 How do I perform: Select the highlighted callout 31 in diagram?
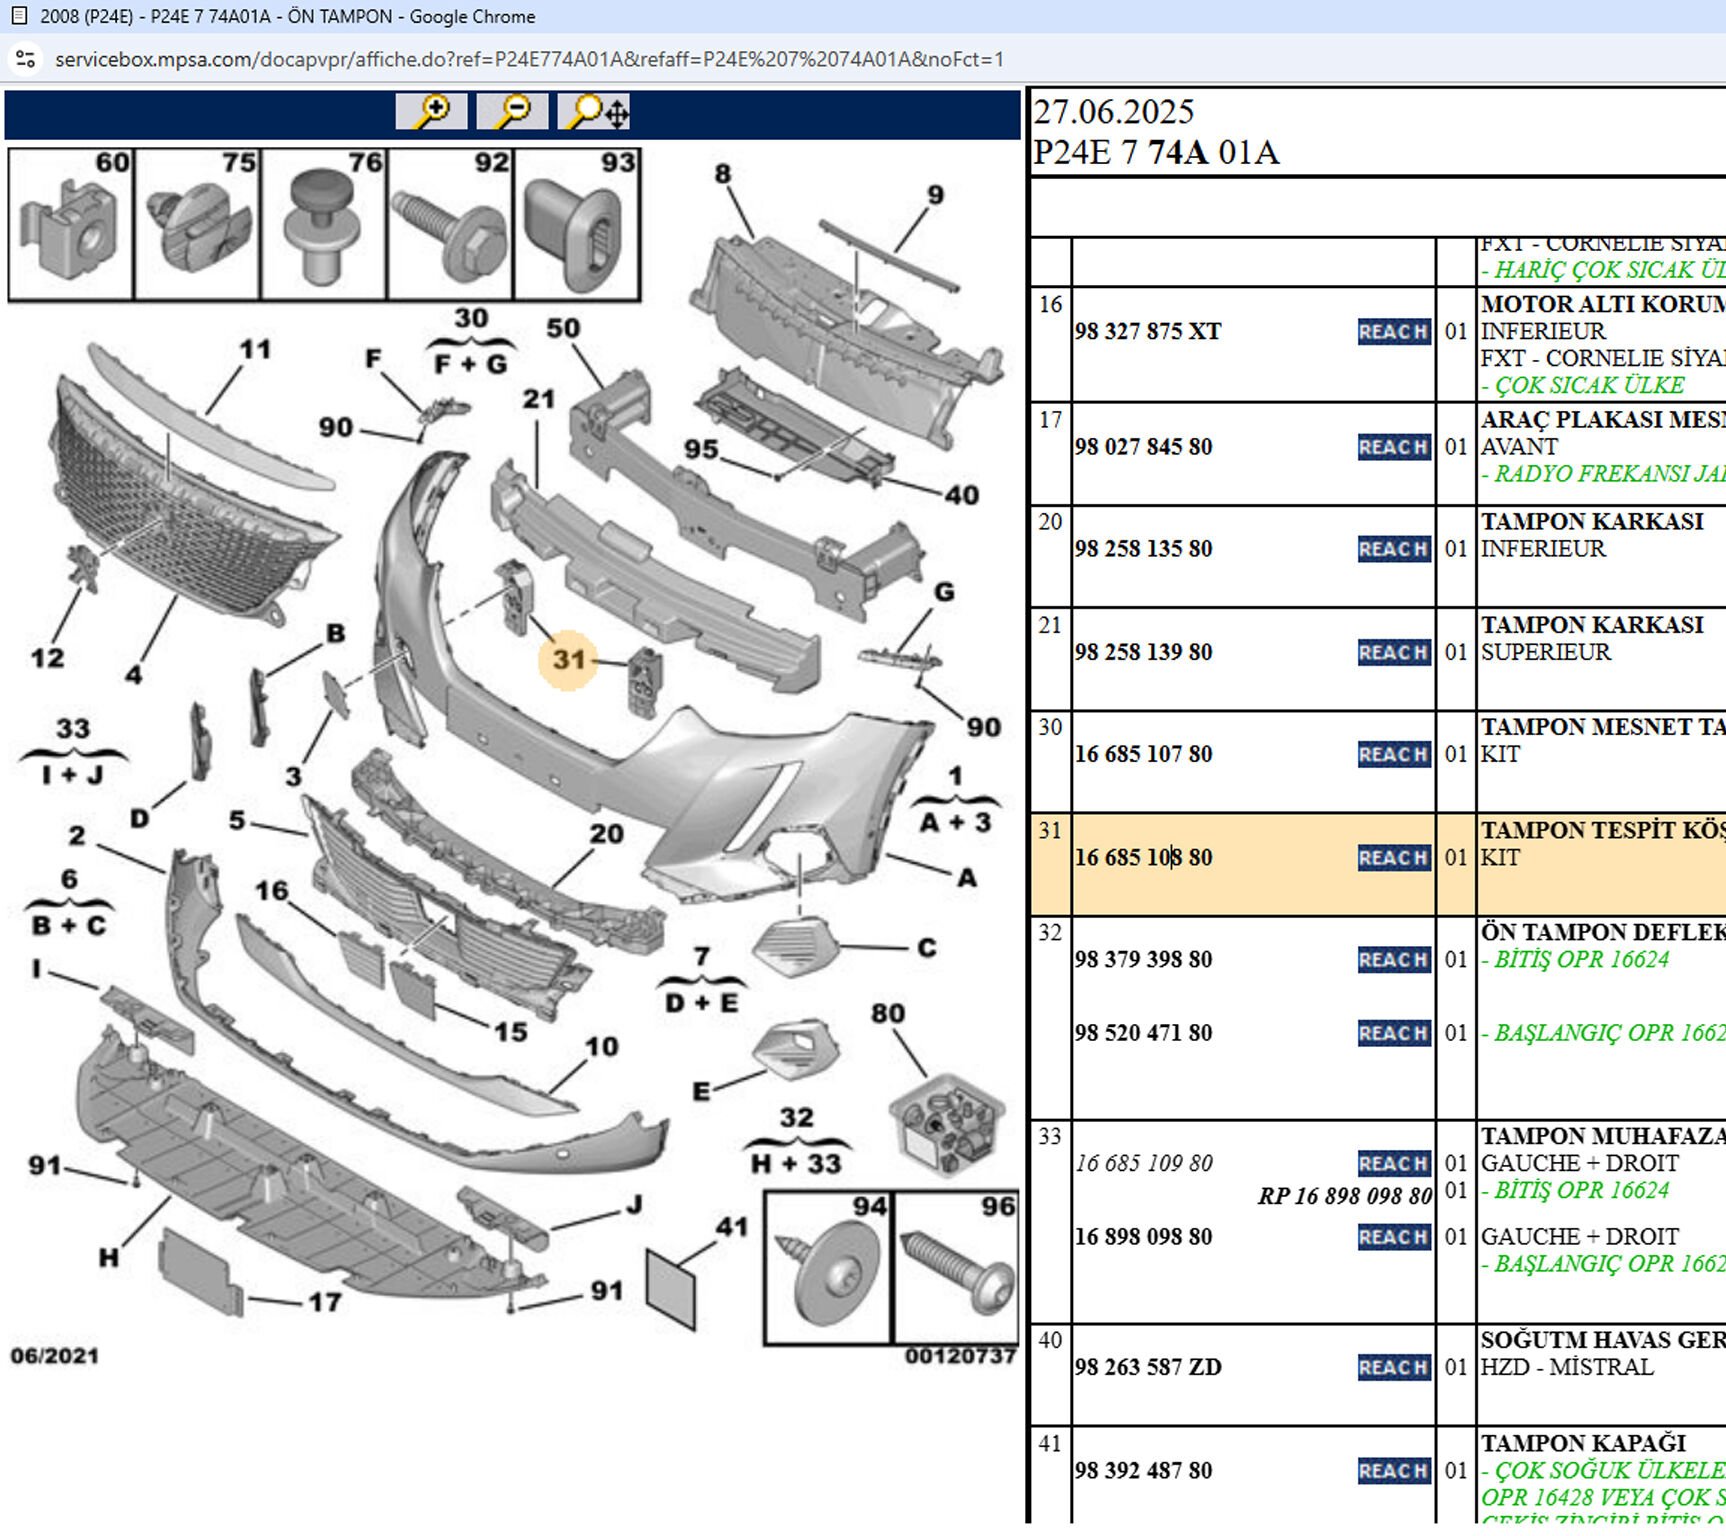pyautogui.click(x=568, y=660)
